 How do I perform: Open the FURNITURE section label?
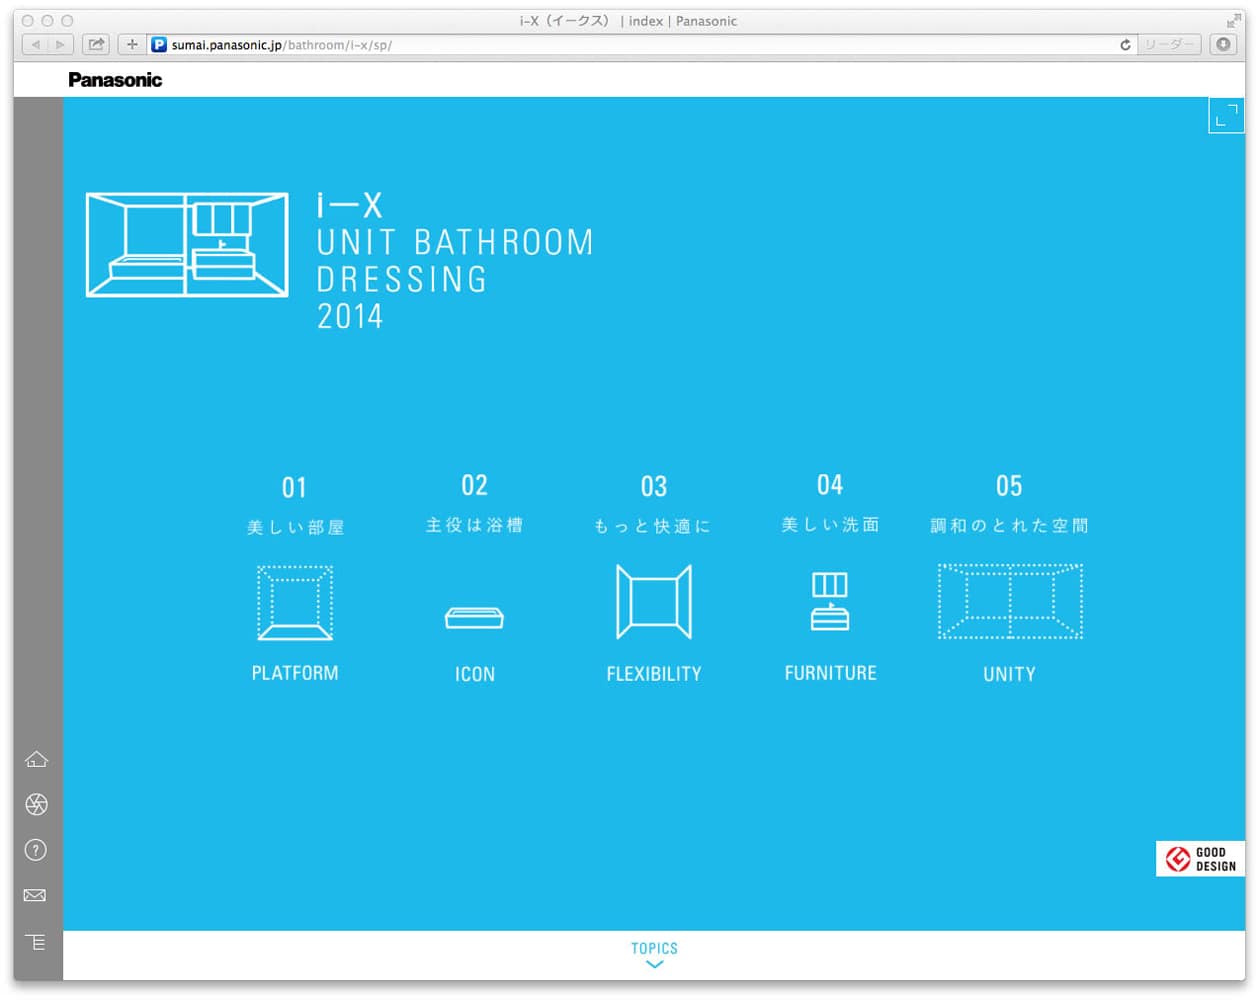[x=831, y=674]
